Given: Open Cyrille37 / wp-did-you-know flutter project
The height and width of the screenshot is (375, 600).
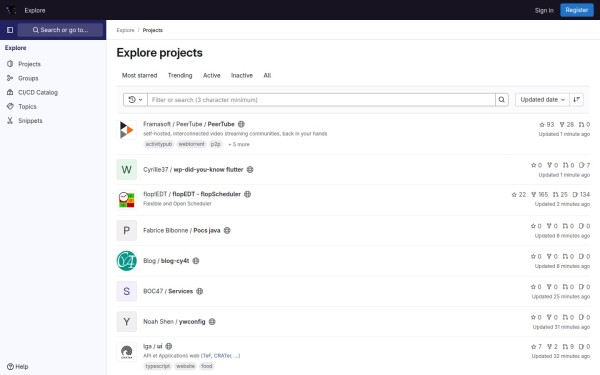Looking at the screenshot, I should pyautogui.click(x=193, y=170).
